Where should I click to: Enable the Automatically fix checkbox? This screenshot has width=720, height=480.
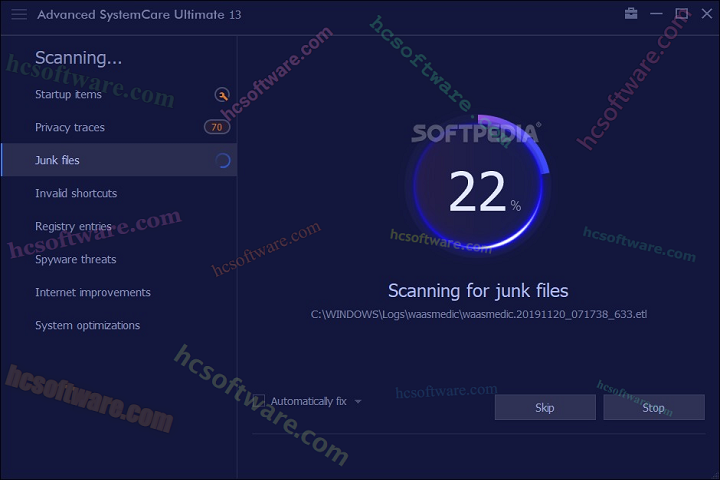click(259, 401)
